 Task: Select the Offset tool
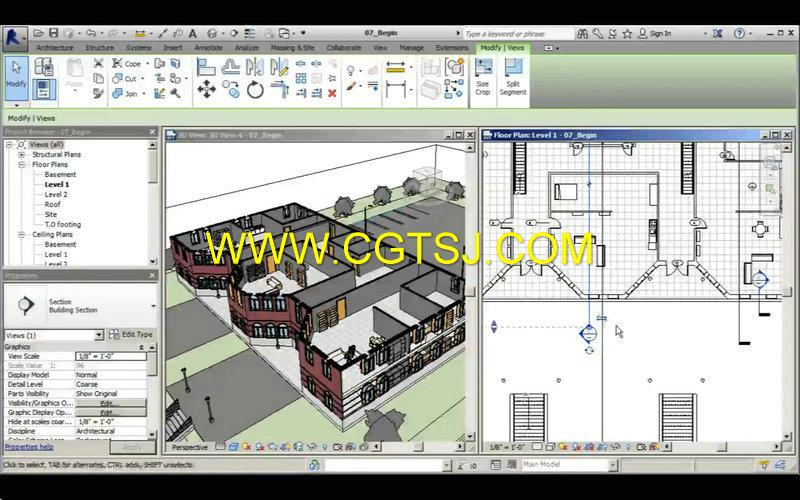click(x=231, y=67)
